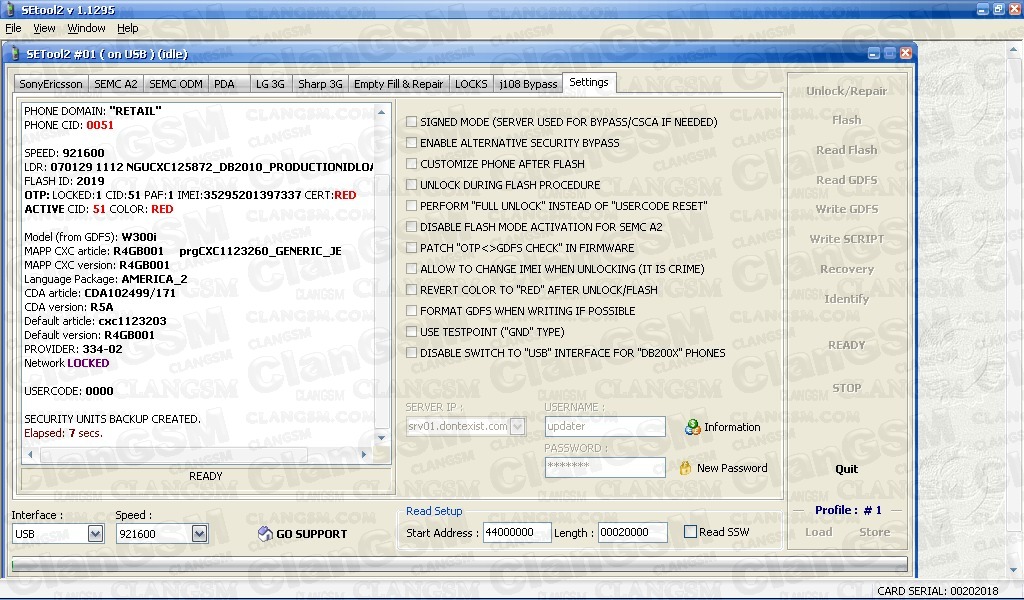Click the Unlock/Repair button
Screen dimensions: 1024x600
click(x=846, y=91)
